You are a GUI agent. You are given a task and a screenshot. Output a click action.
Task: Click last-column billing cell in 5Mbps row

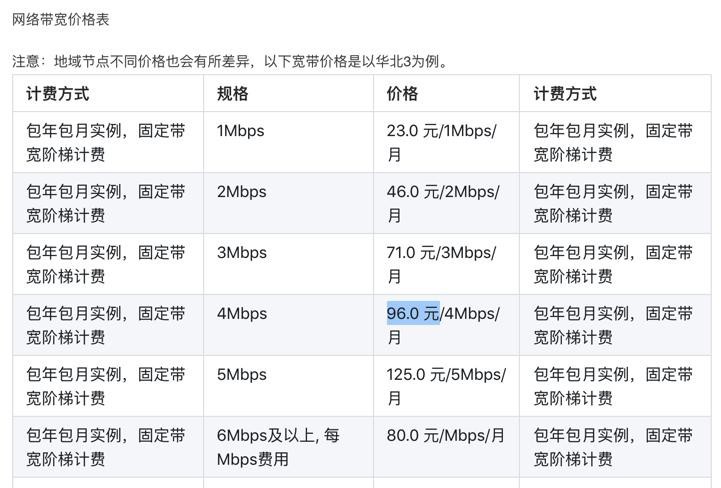click(x=615, y=386)
